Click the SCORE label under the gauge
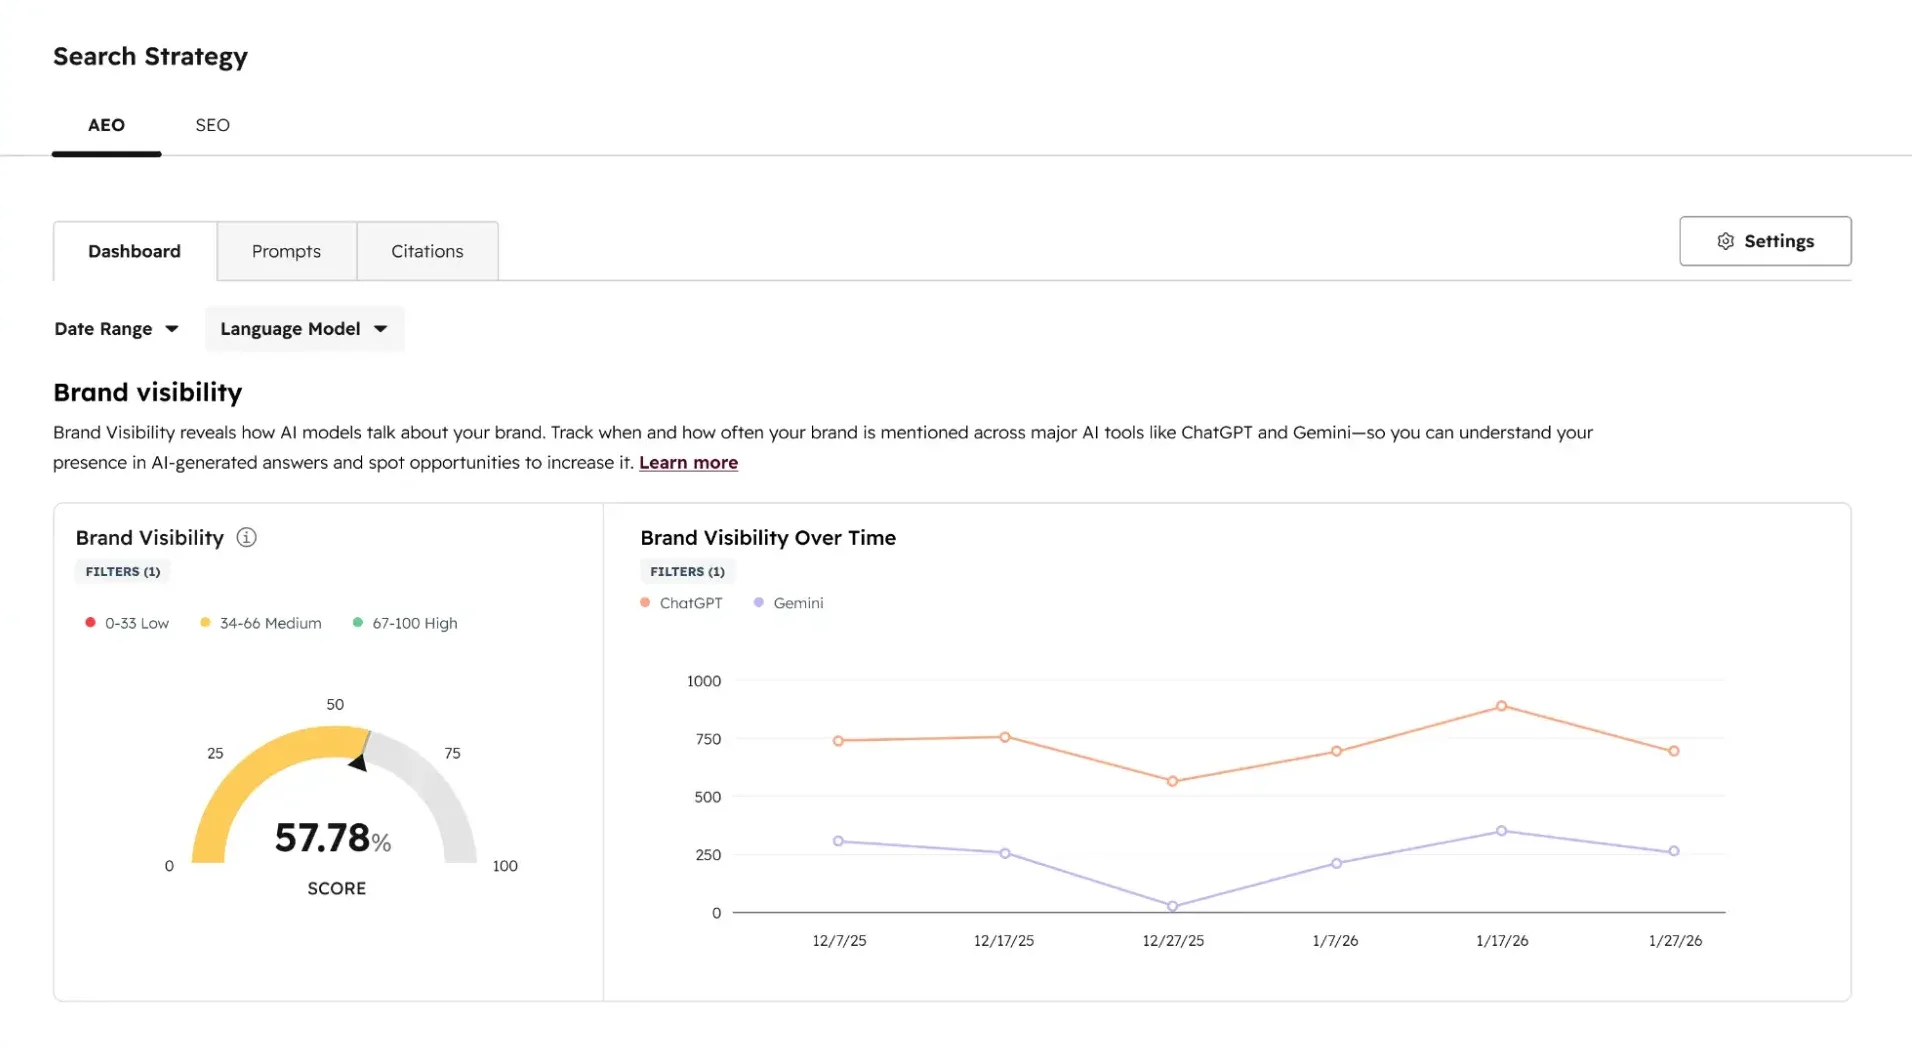Screen dimensions: 1912x1050 337,888
